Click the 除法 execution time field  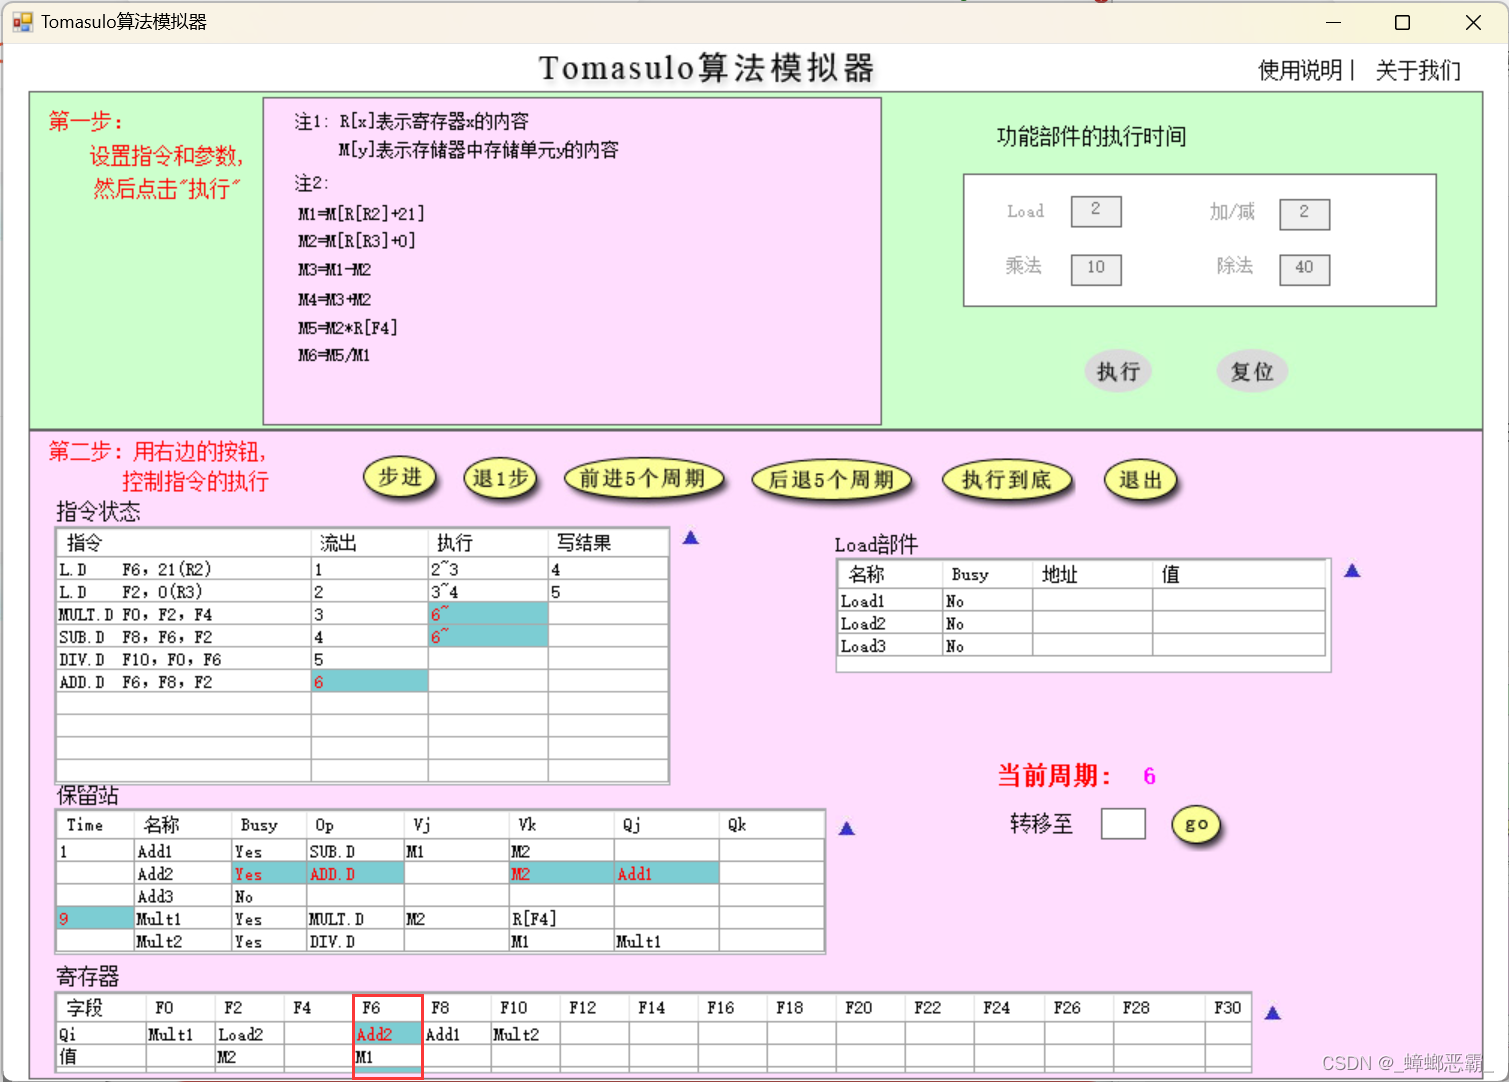[1304, 268]
